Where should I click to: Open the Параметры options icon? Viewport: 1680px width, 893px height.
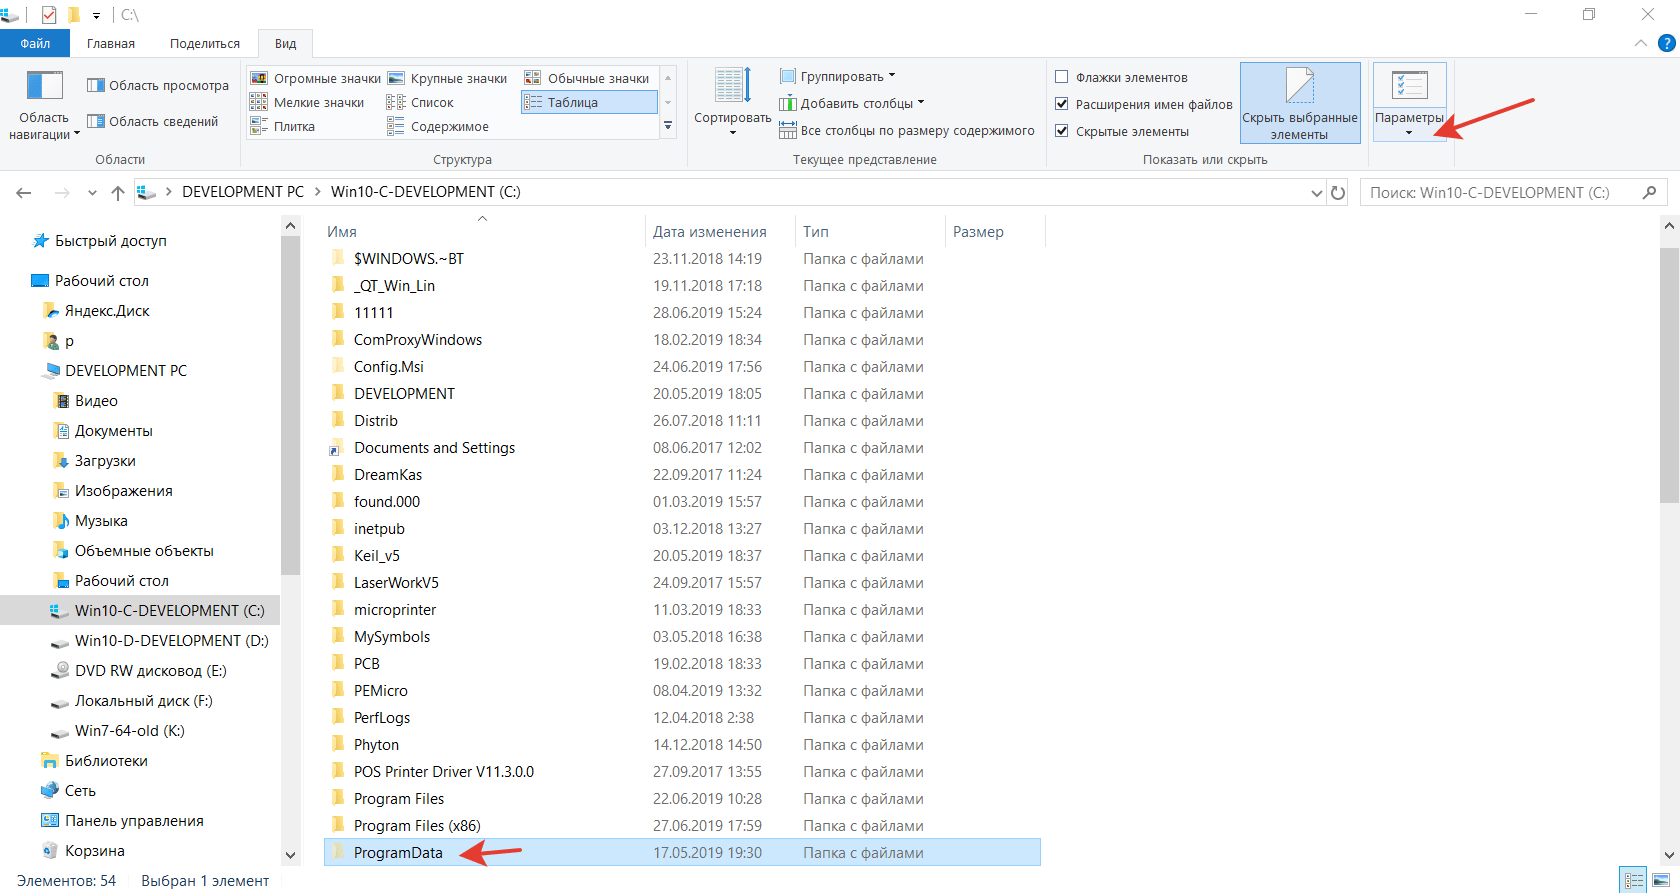[1409, 87]
